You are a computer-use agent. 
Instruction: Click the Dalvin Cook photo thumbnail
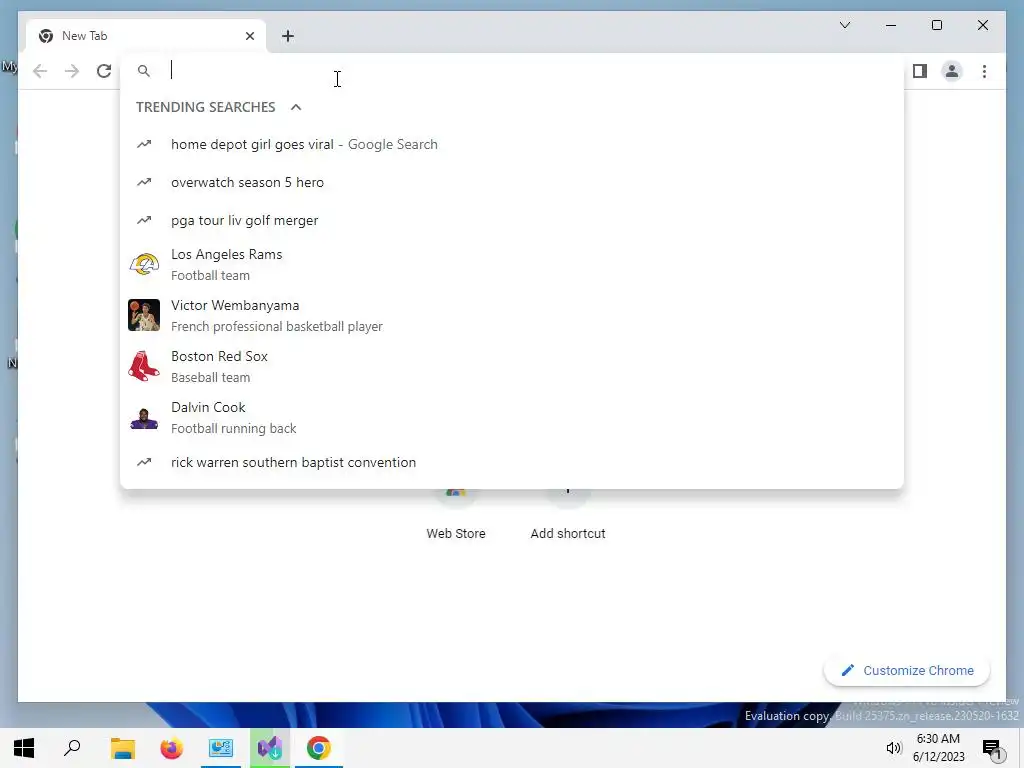[x=144, y=417]
